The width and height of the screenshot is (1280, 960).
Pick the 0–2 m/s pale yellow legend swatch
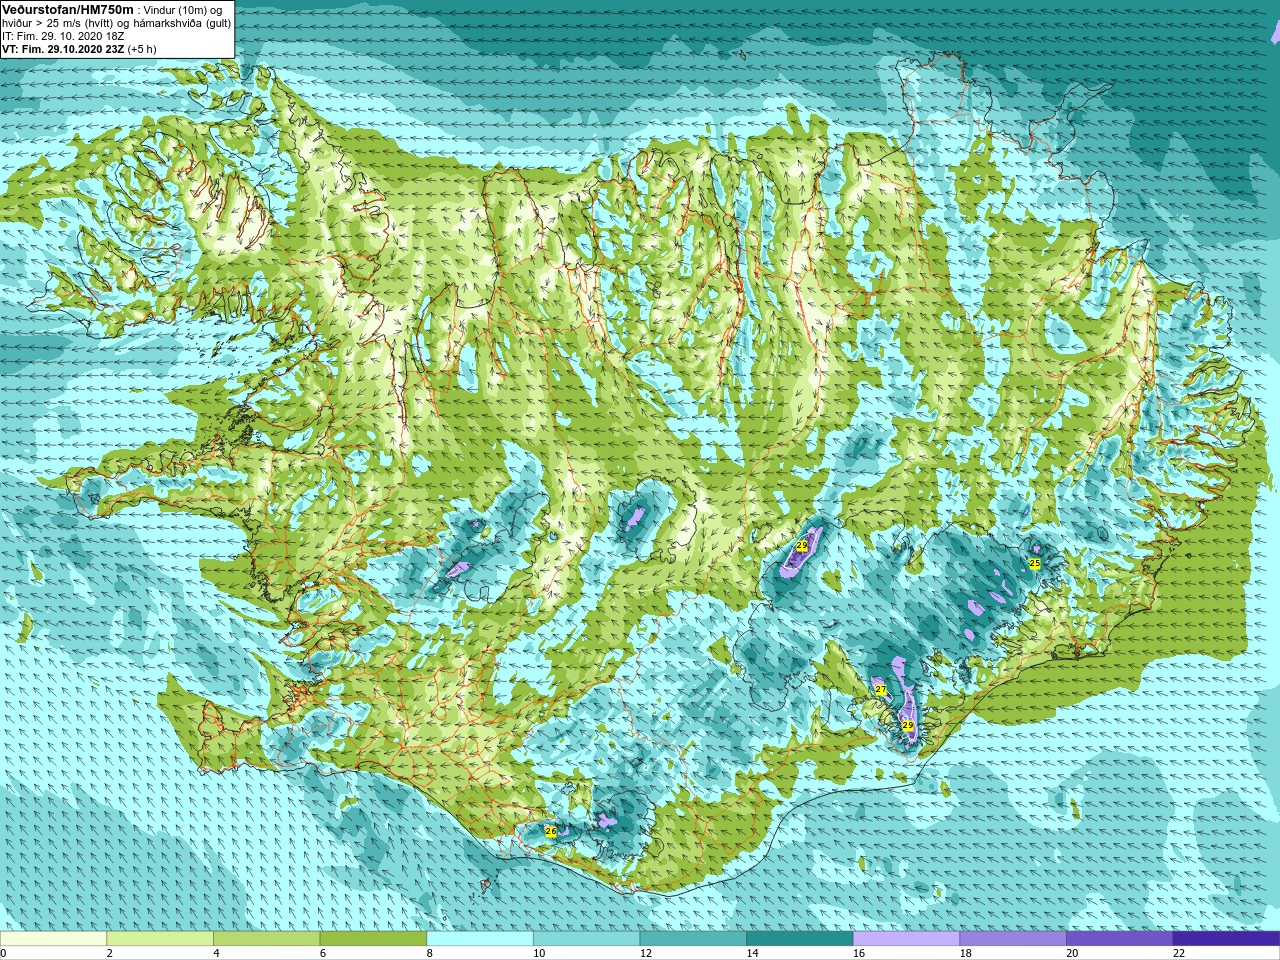[53, 938]
